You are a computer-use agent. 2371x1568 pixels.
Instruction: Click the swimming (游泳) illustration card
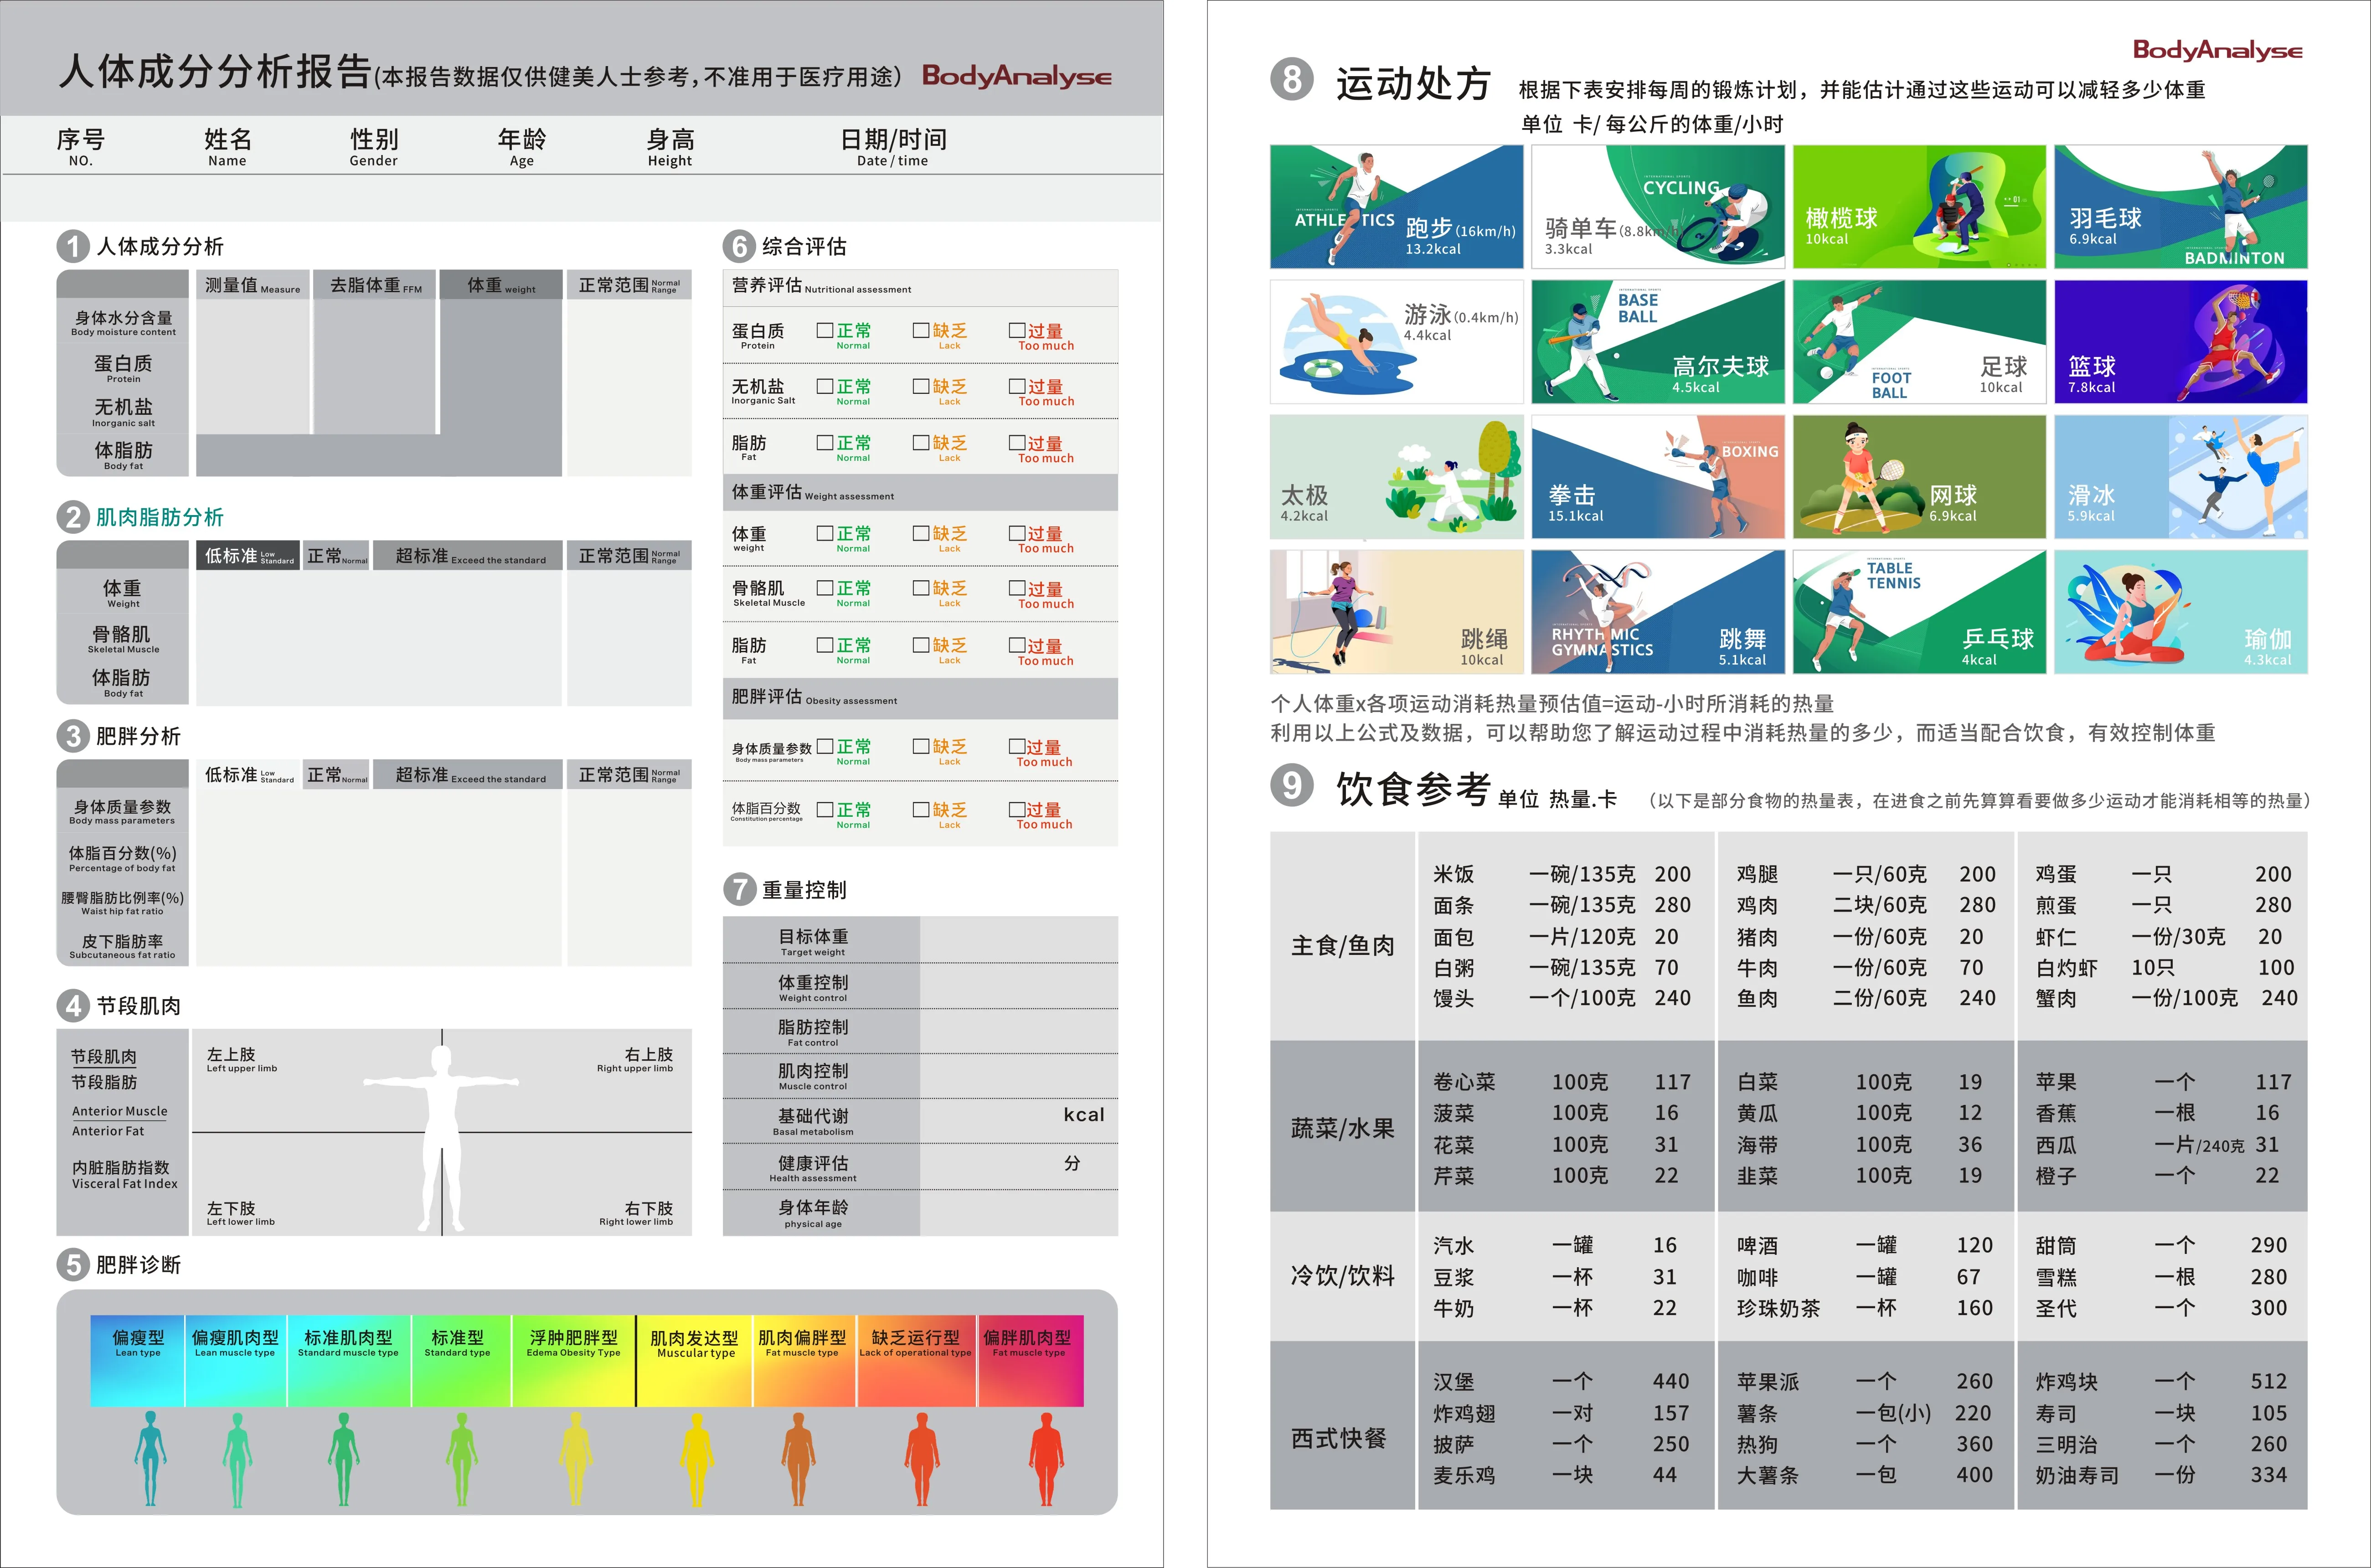point(1396,342)
